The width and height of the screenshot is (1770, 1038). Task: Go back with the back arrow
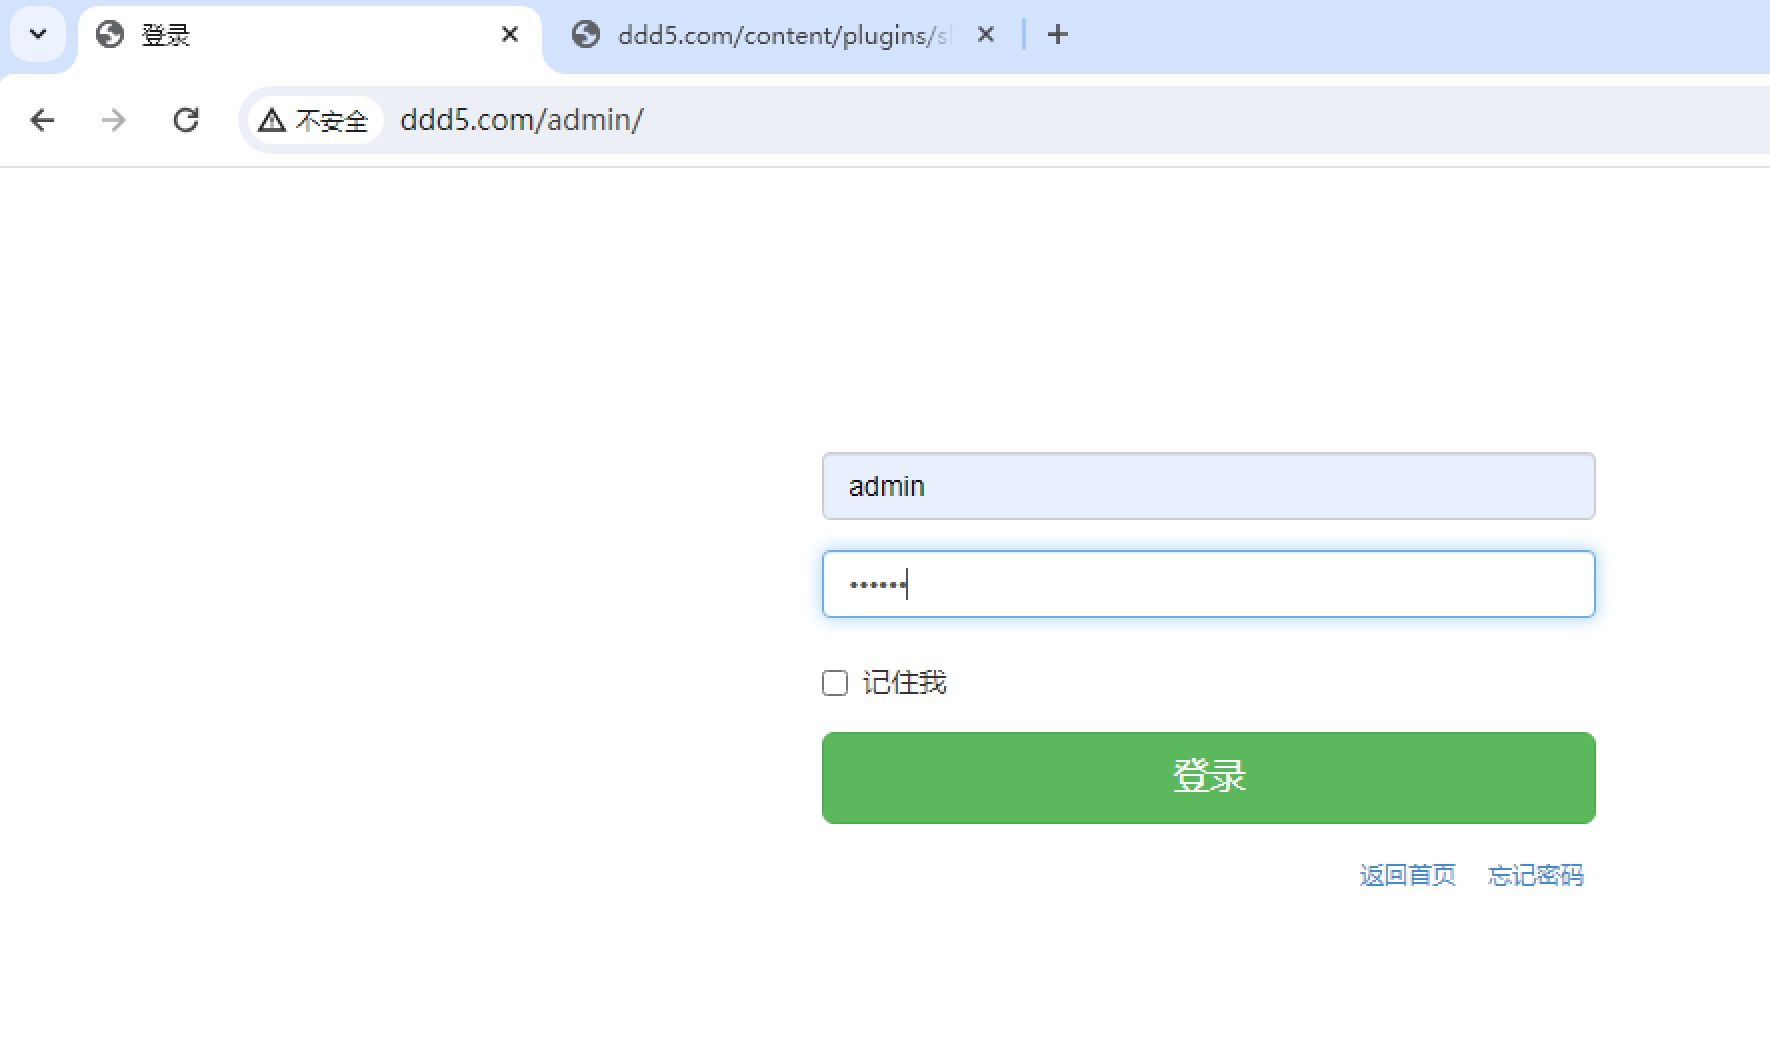[x=42, y=120]
